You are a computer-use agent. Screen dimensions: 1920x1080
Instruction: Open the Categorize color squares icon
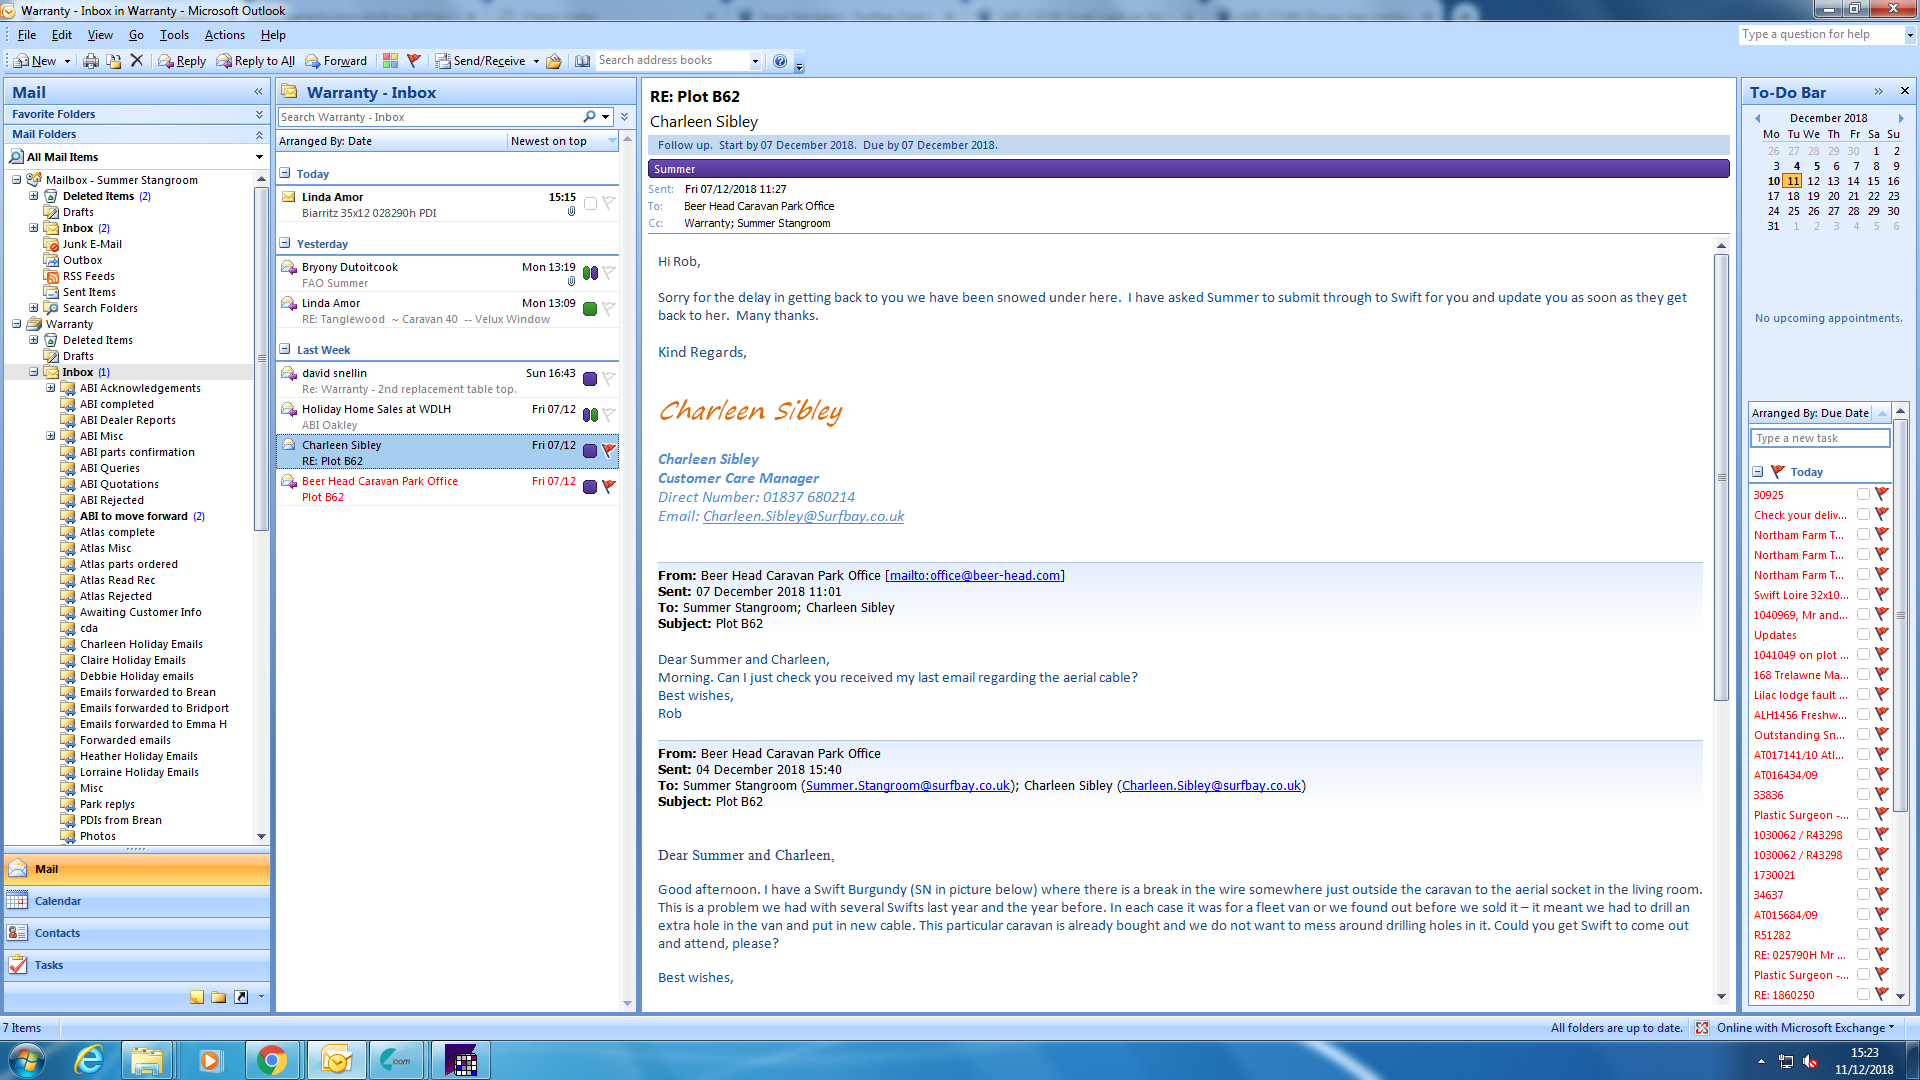390,61
